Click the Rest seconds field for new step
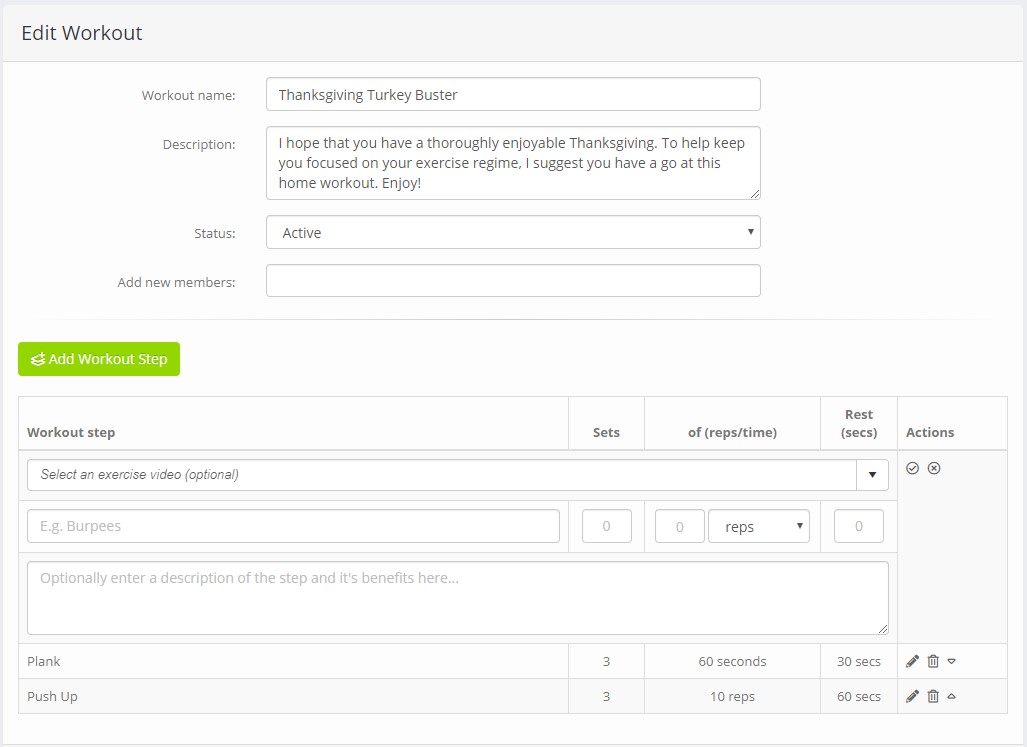This screenshot has width=1027, height=747. pyautogui.click(x=859, y=526)
